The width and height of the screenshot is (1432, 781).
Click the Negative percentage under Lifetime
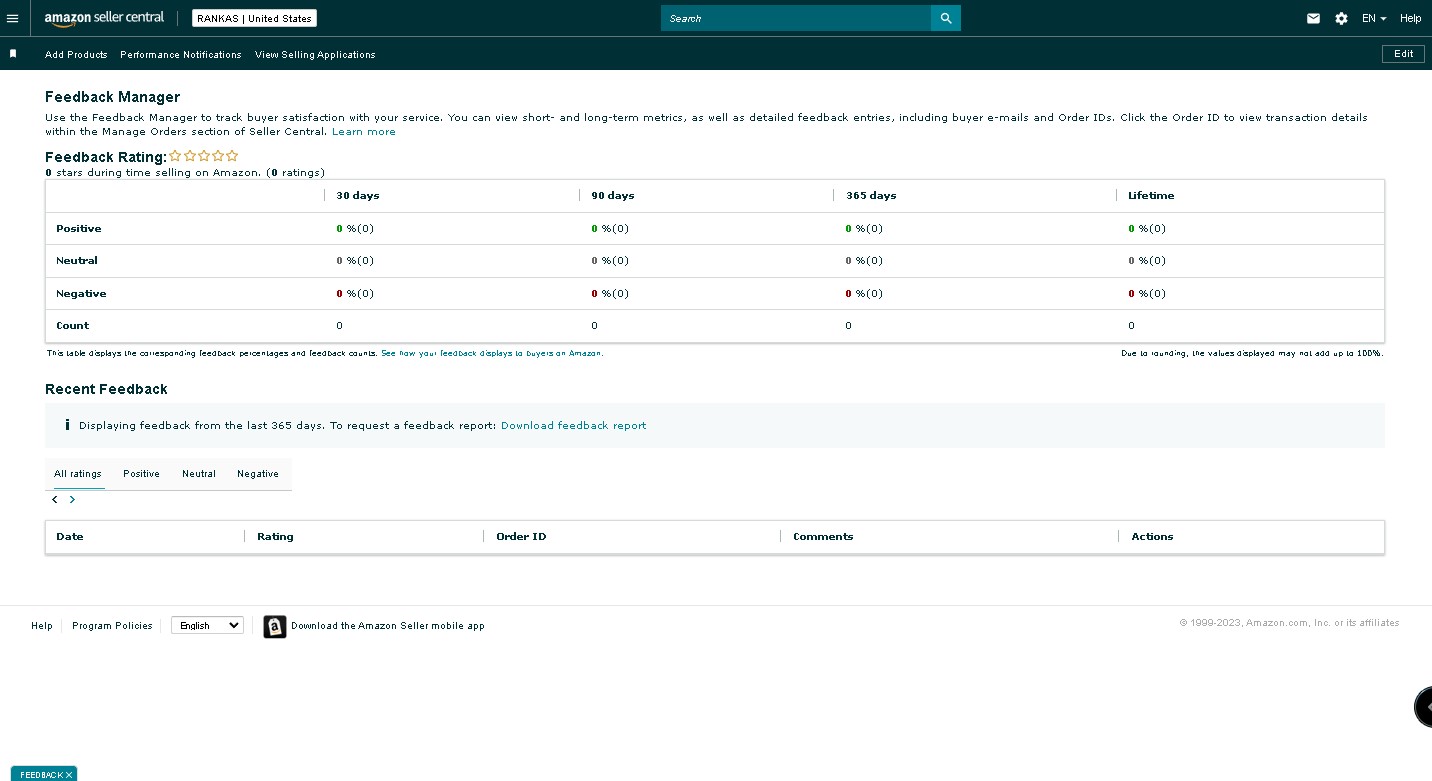1147,294
